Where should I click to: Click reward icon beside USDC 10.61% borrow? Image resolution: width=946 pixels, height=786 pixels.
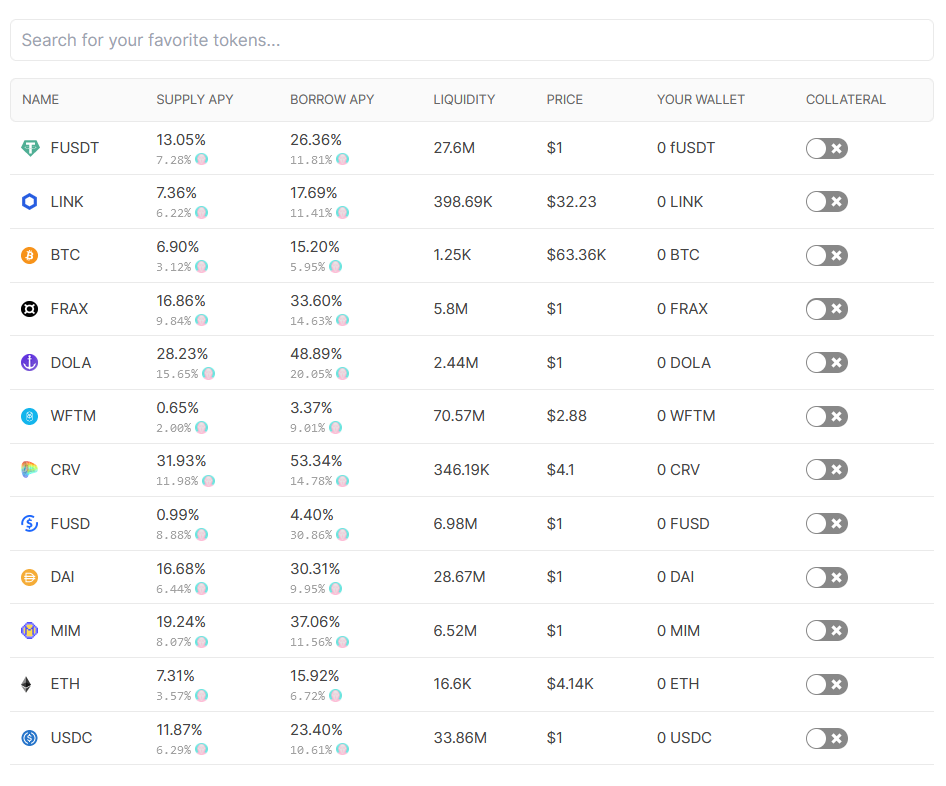click(343, 749)
